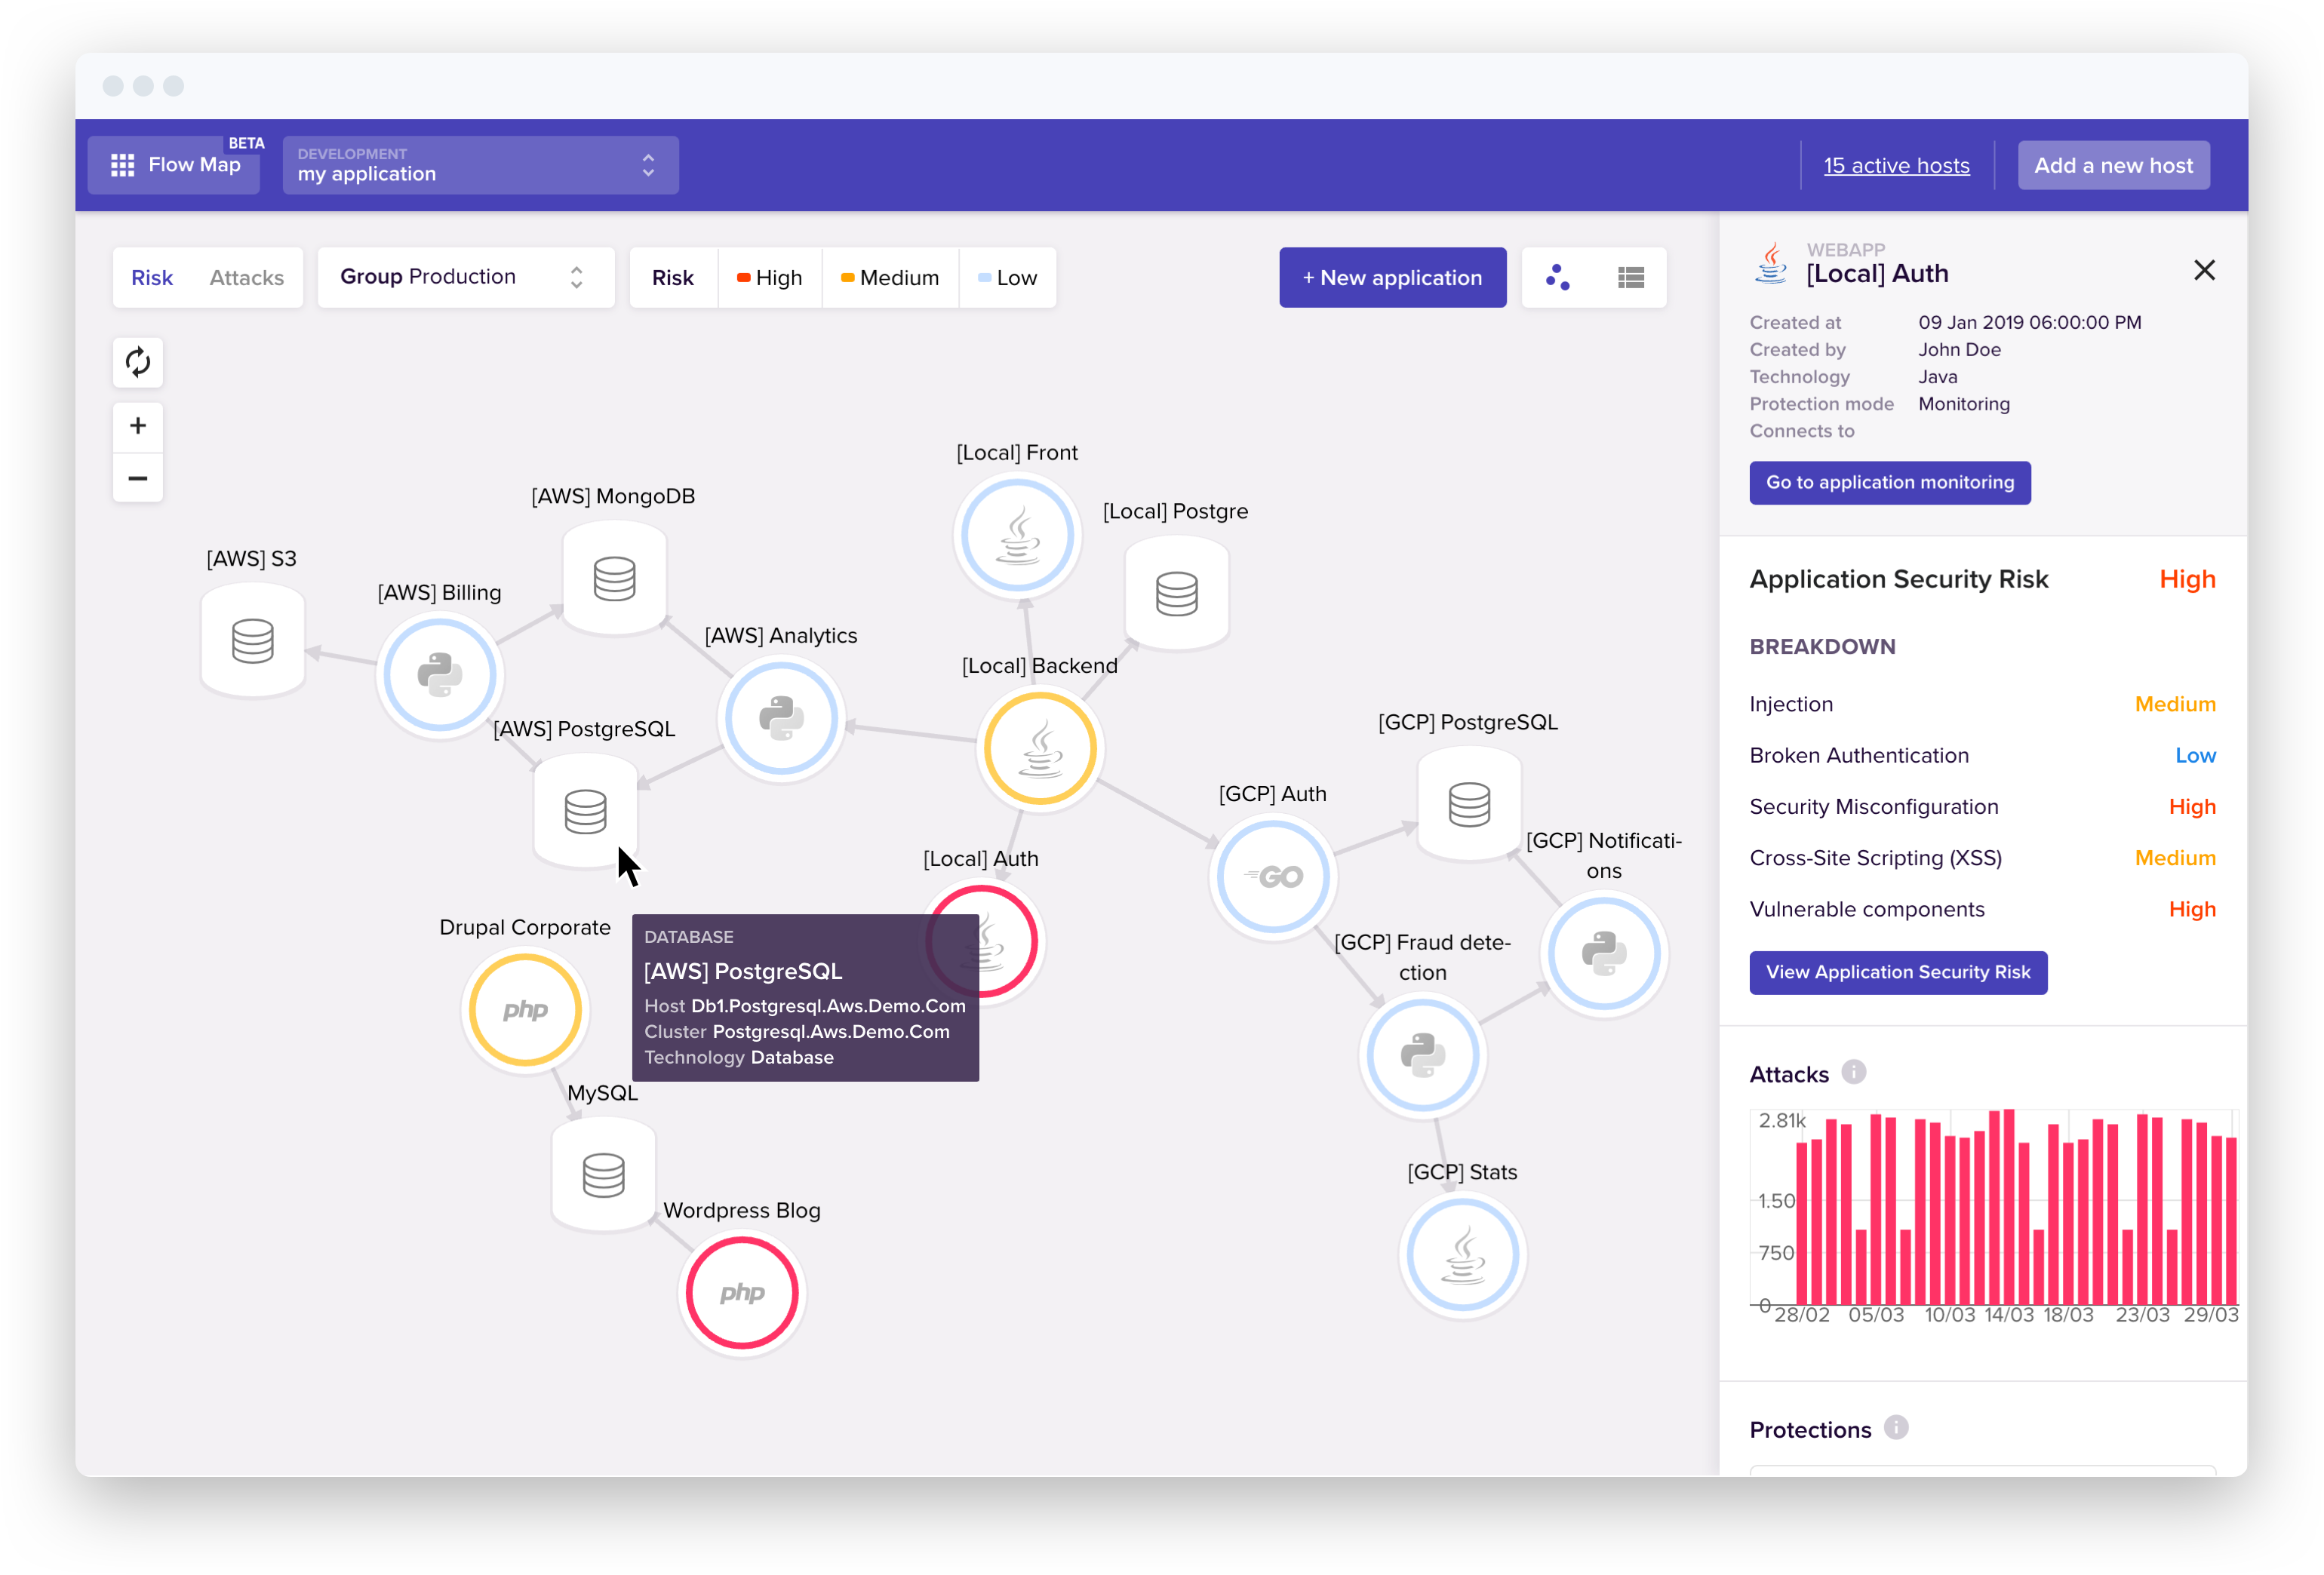Open the my application environment selector
The image size is (2324, 1575).
(x=480, y=165)
